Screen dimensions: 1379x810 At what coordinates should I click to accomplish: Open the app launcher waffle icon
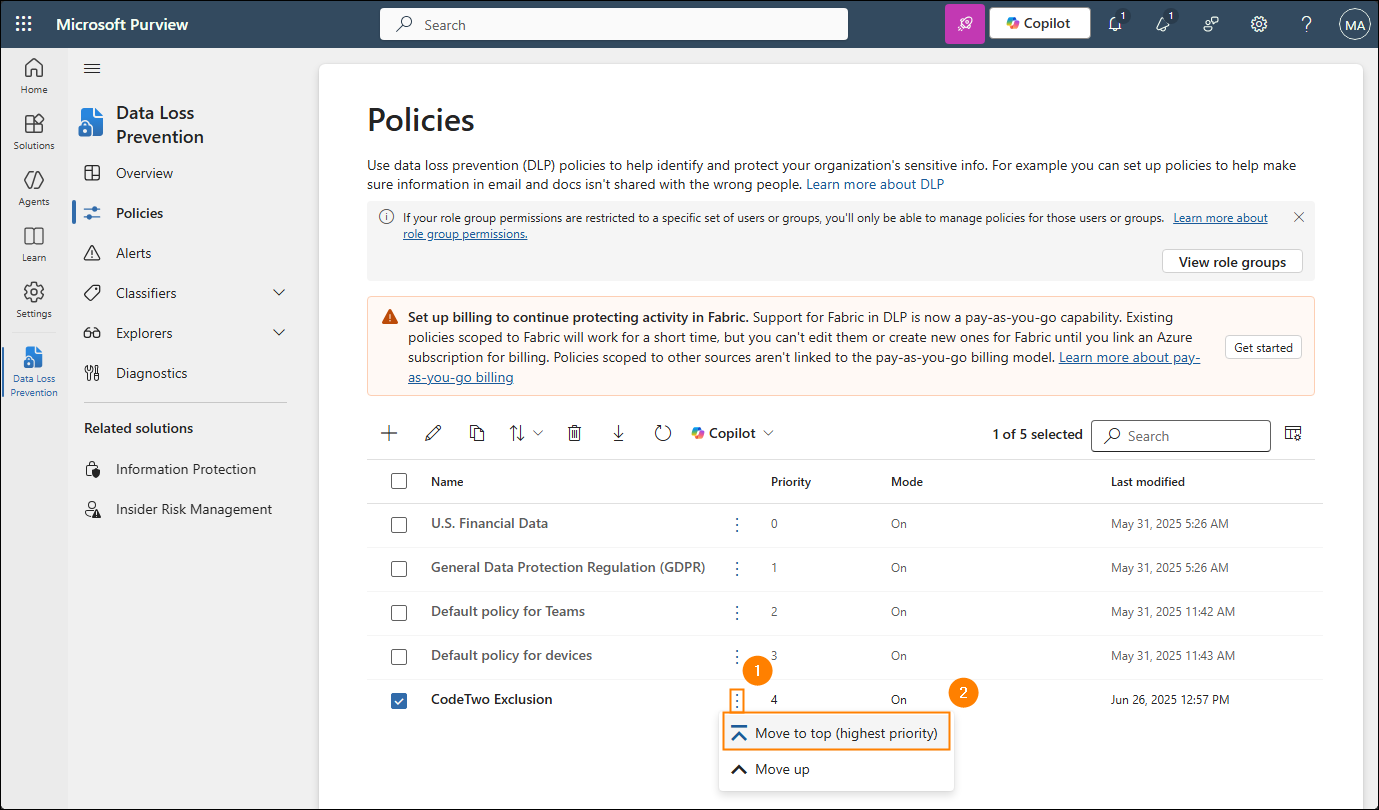point(24,24)
